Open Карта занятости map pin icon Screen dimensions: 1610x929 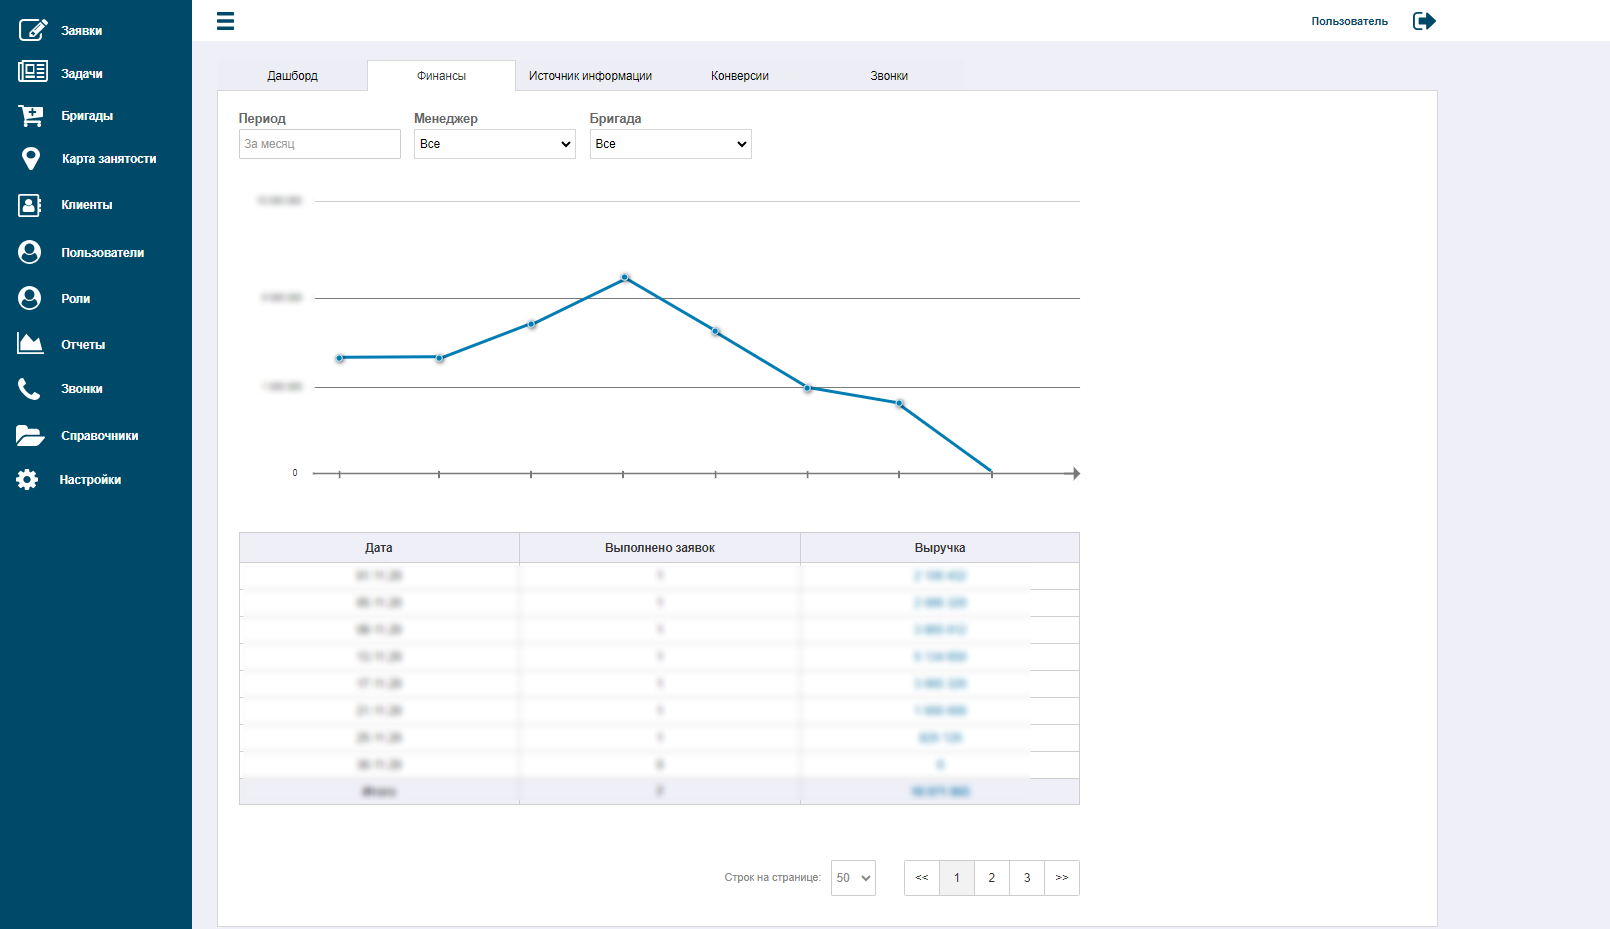pyautogui.click(x=31, y=159)
